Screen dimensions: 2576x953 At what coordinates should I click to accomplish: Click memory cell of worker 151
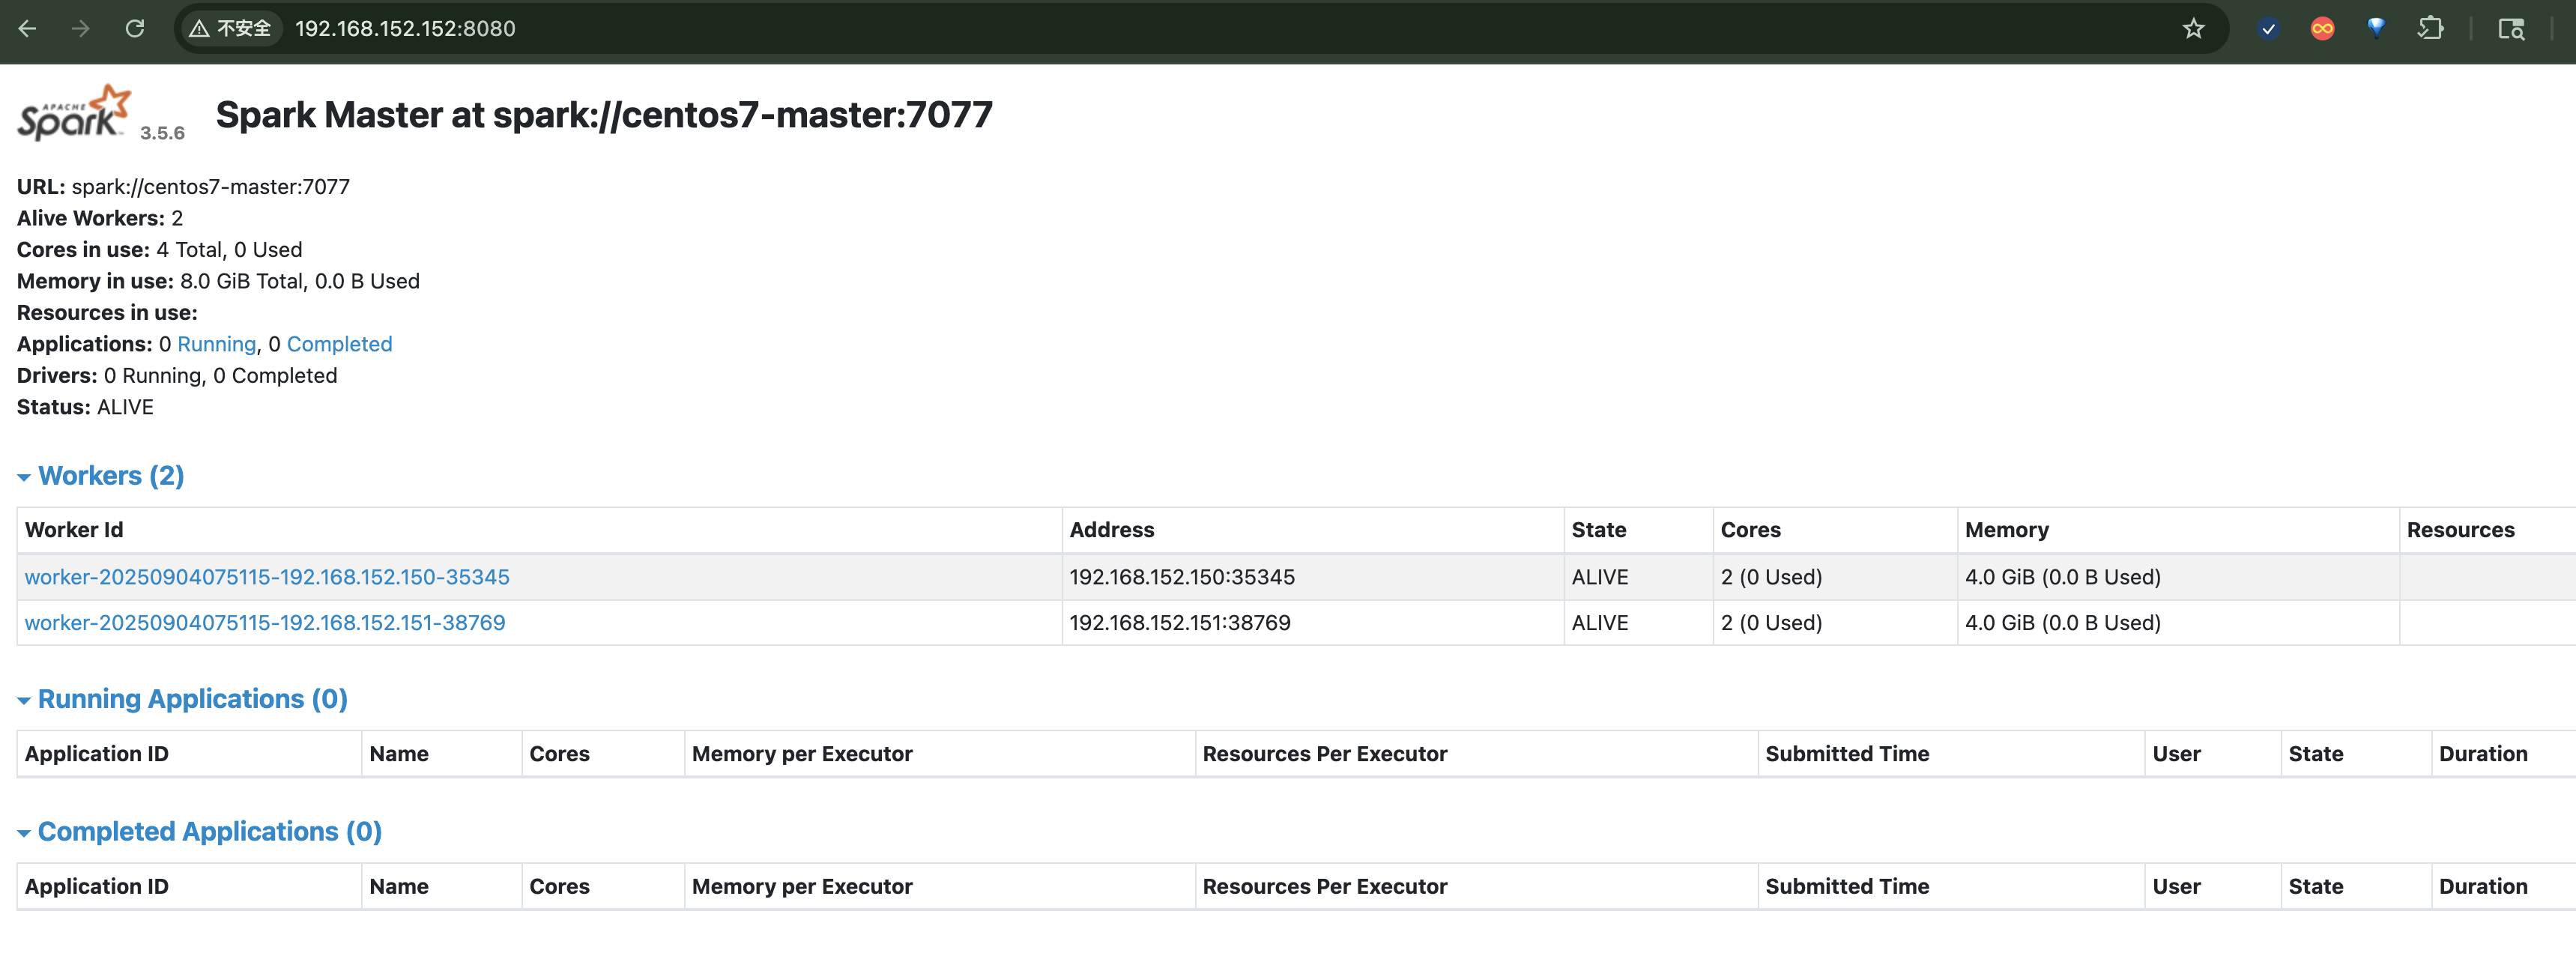[x=2178, y=623]
